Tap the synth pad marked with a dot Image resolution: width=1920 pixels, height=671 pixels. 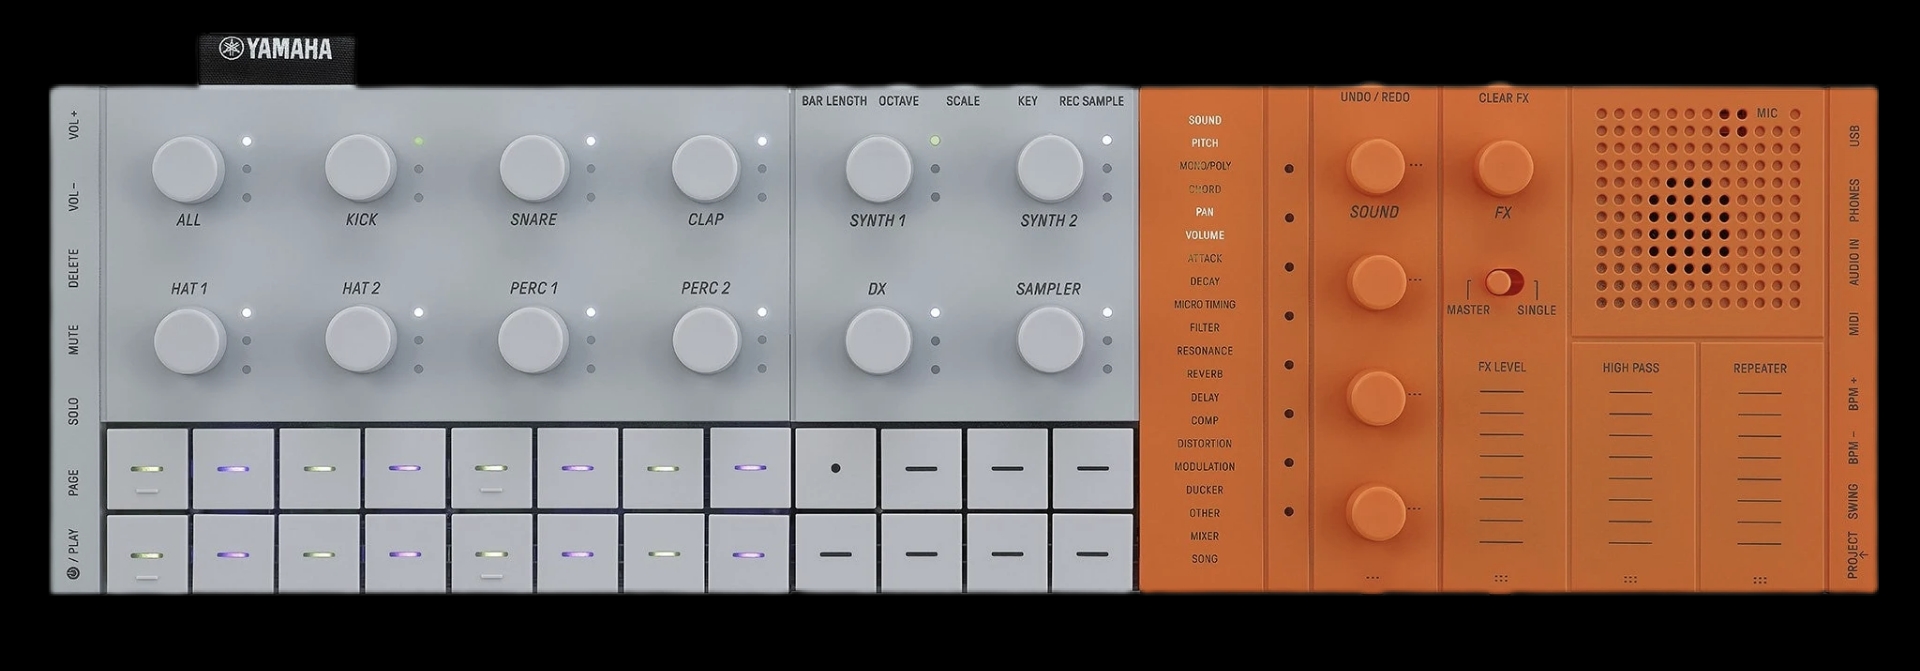836,468
